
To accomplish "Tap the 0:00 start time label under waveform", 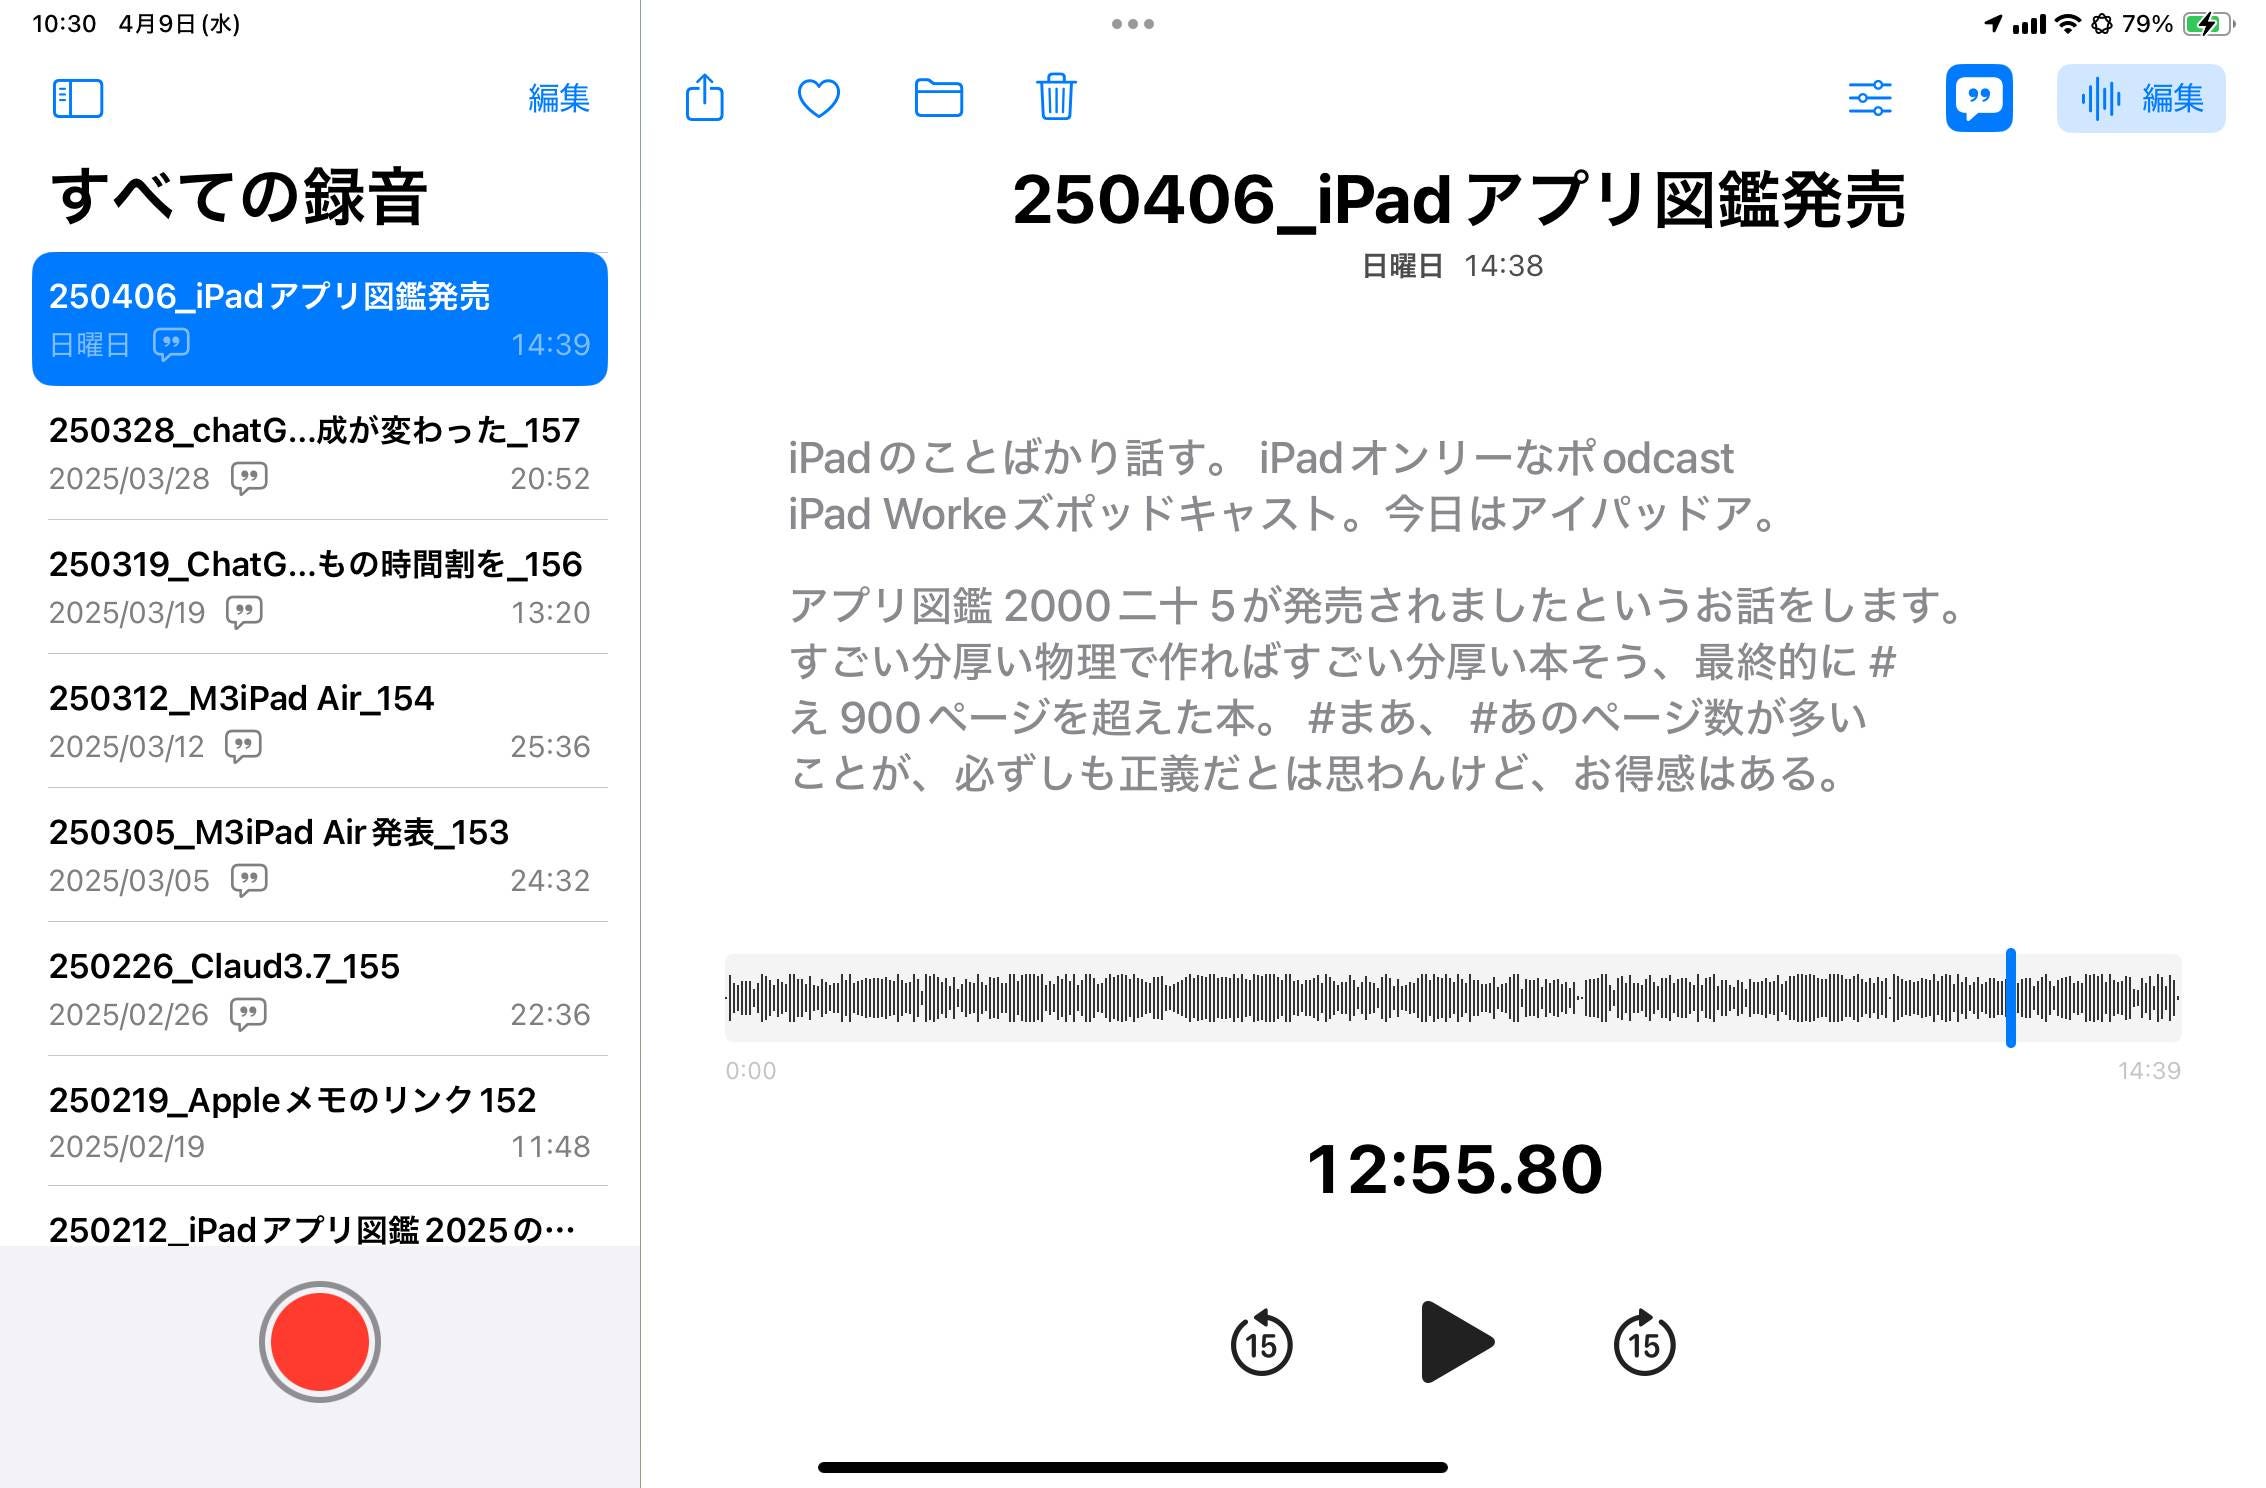I will [750, 1070].
